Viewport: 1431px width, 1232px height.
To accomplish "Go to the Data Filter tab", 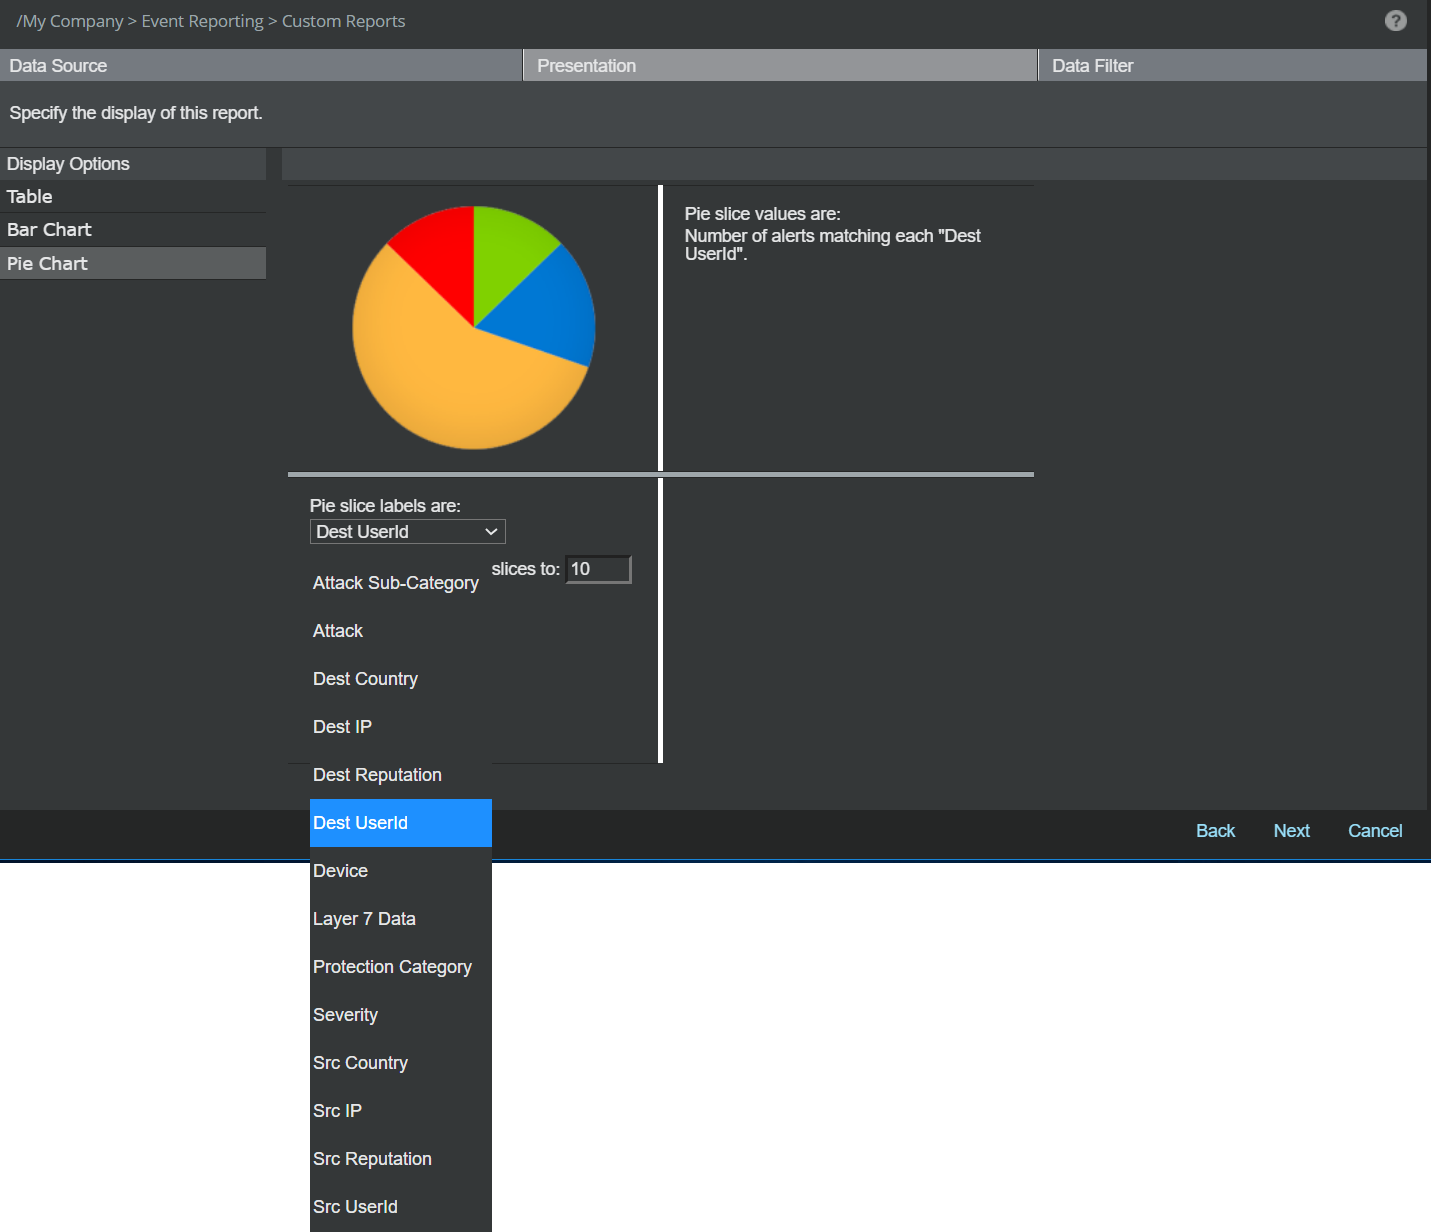I will pyautogui.click(x=1233, y=66).
